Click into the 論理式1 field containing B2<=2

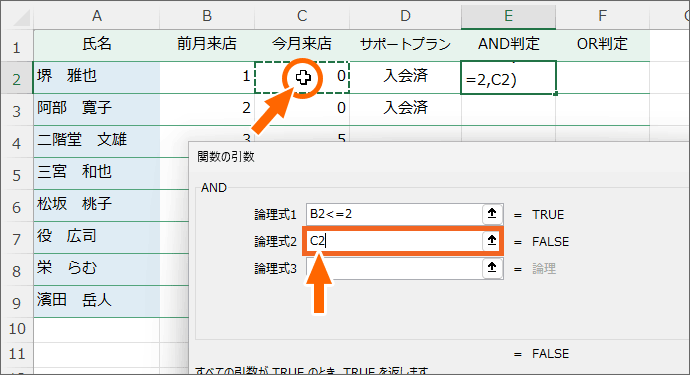(x=394, y=214)
